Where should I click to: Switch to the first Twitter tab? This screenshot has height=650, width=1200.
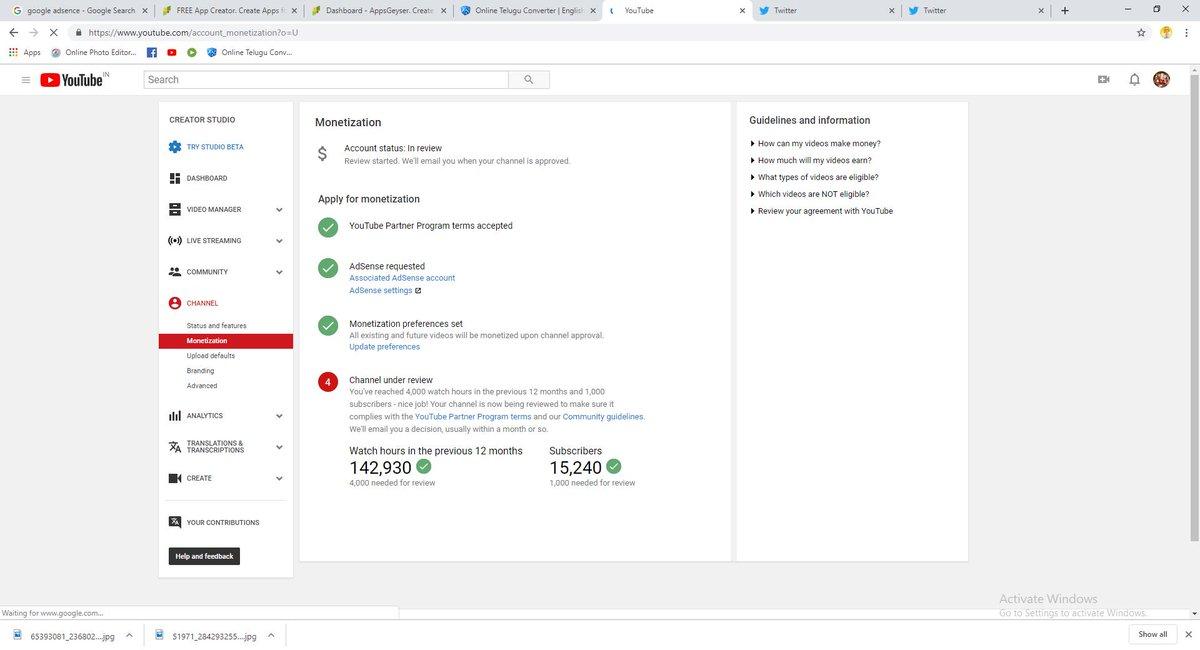826,10
